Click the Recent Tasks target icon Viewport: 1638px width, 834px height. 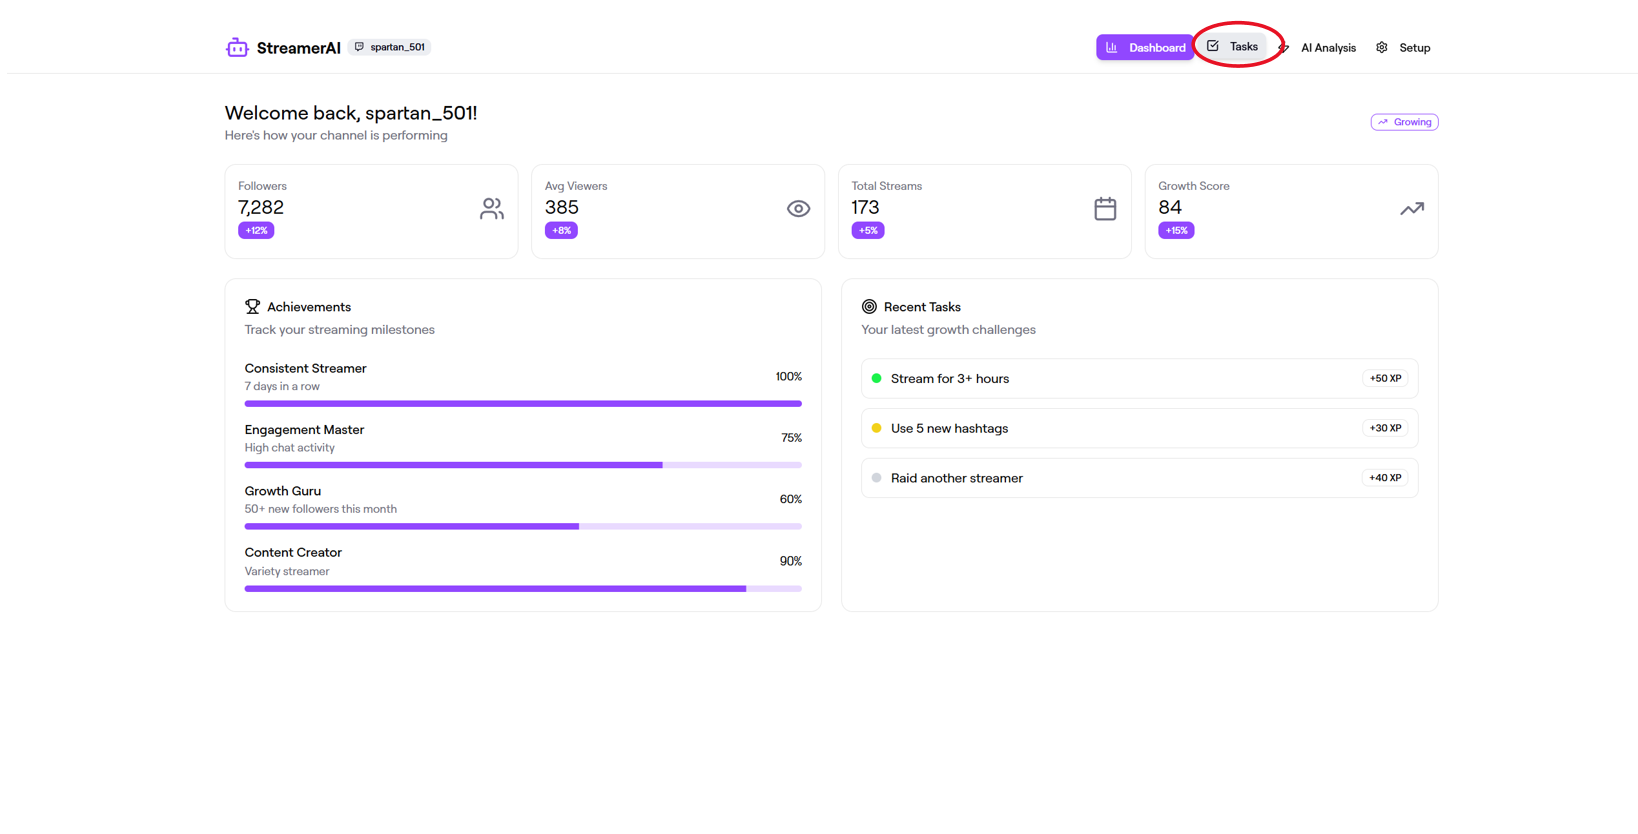[869, 307]
